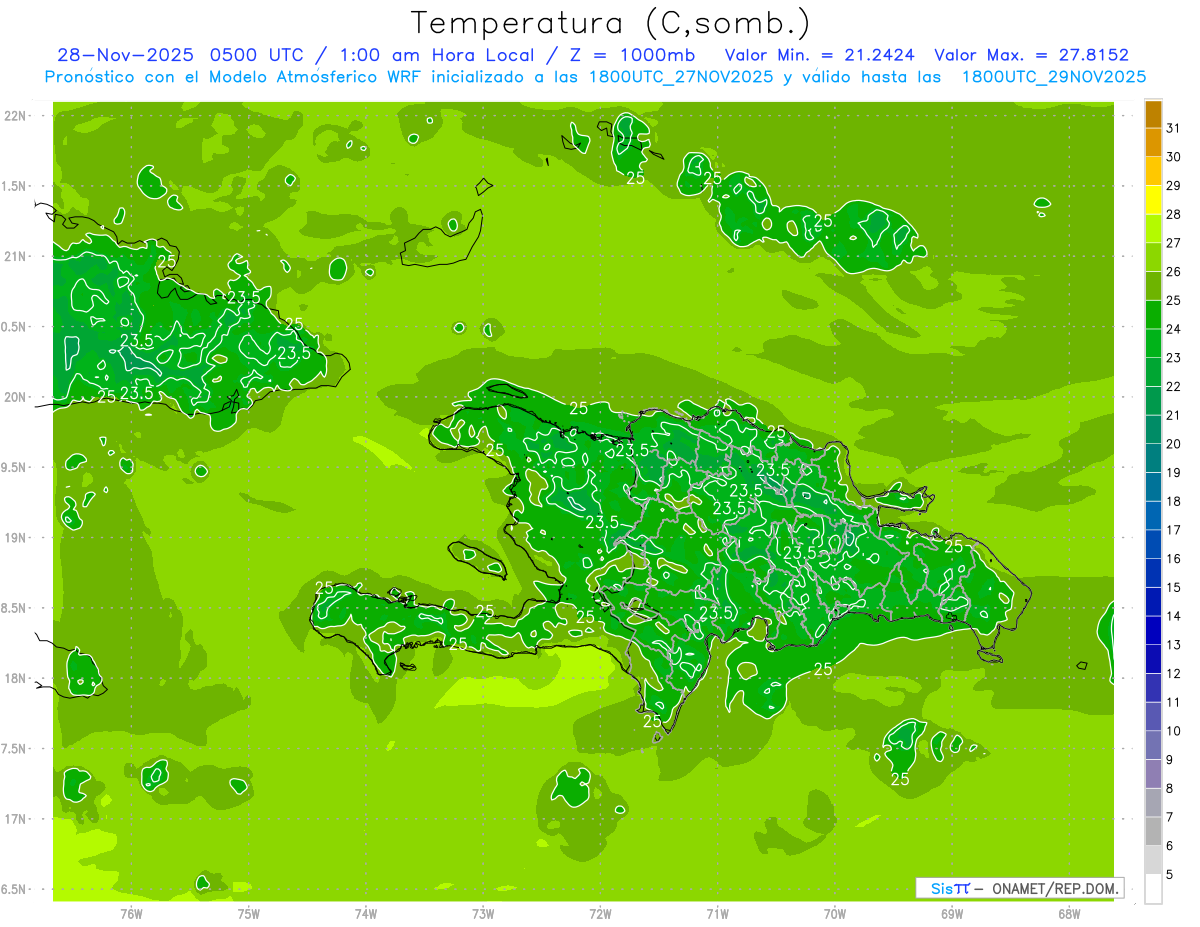Click the "19N" latitude axis label
The width and height of the screenshot is (1200, 927).
click(14, 538)
